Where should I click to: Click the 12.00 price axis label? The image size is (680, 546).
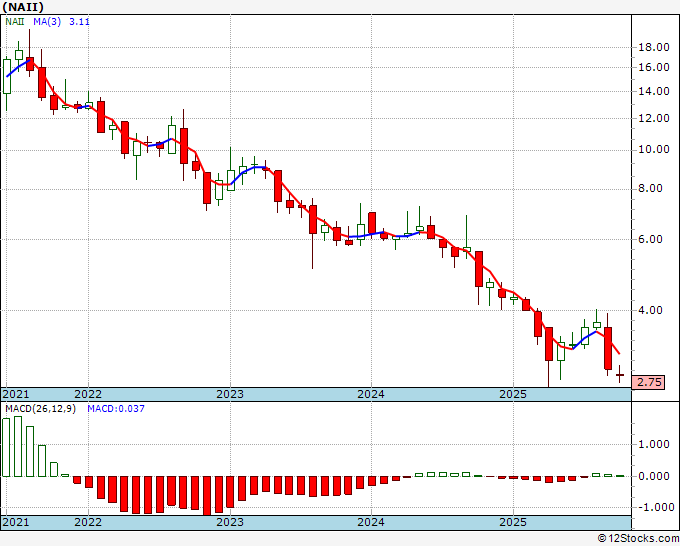click(x=654, y=118)
